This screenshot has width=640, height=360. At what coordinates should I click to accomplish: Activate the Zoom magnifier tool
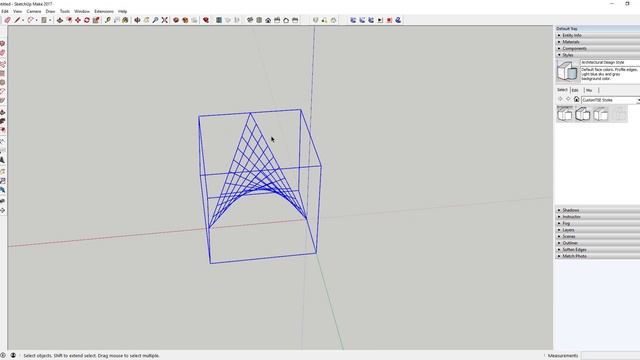click(155, 20)
